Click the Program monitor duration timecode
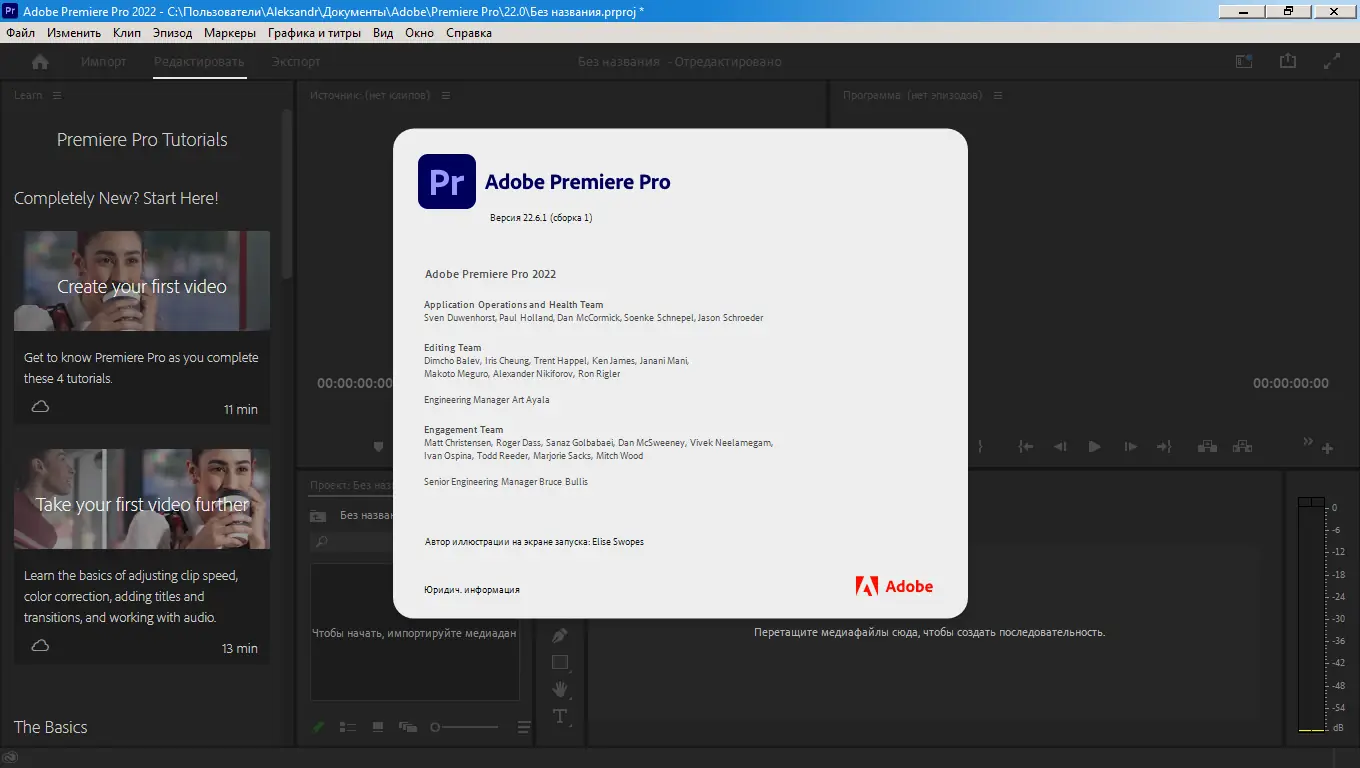The height and width of the screenshot is (768, 1360). 1291,383
